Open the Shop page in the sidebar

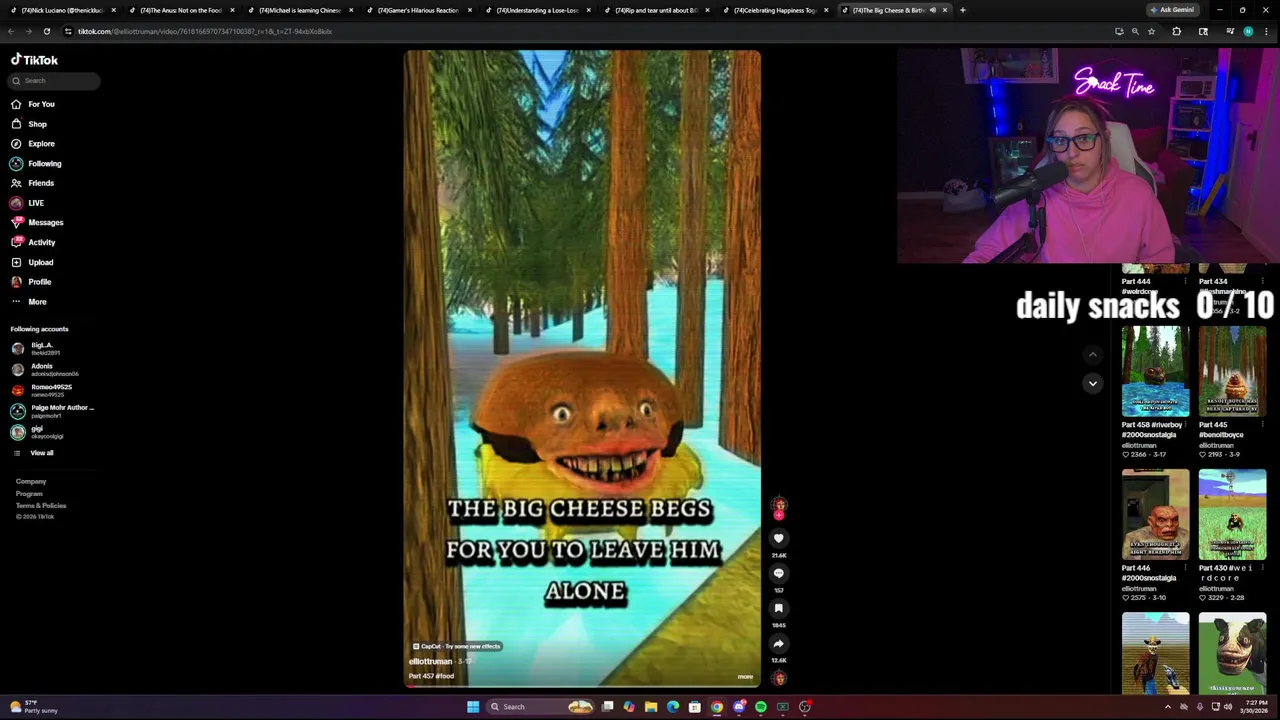coord(29,124)
